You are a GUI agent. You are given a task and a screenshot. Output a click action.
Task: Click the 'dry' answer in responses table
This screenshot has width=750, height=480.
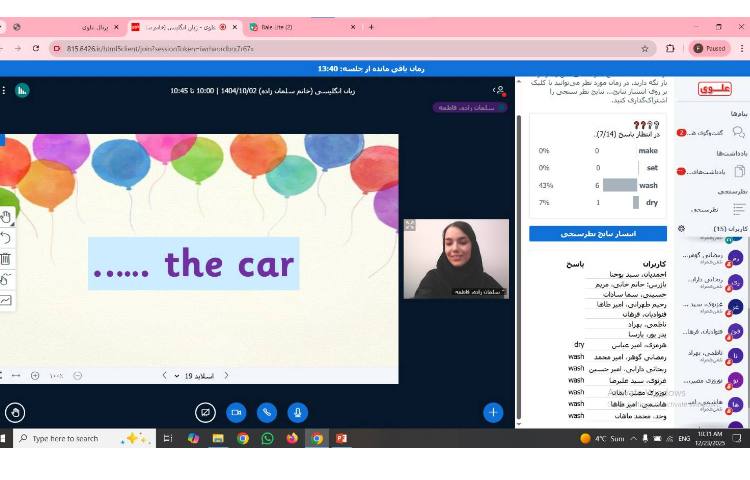(579, 344)
